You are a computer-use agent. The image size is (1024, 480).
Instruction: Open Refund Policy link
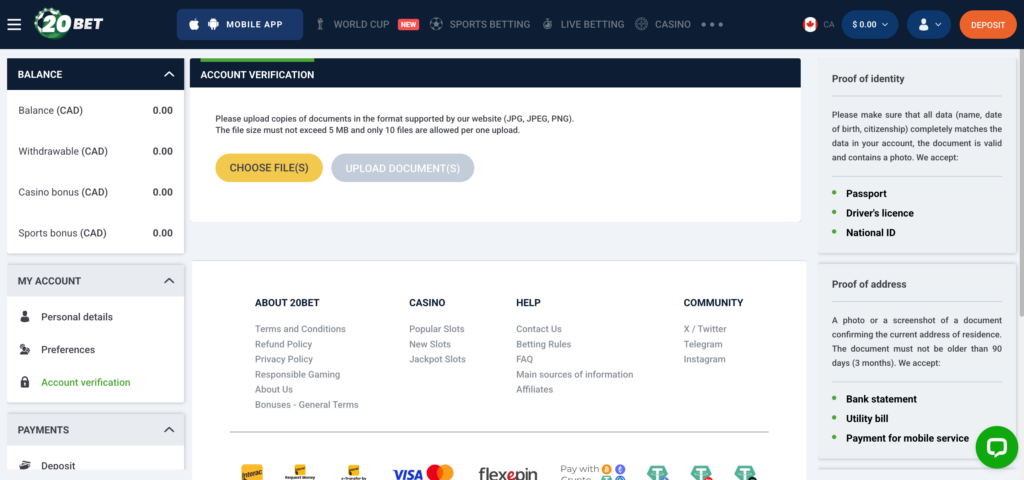[283, 344]
